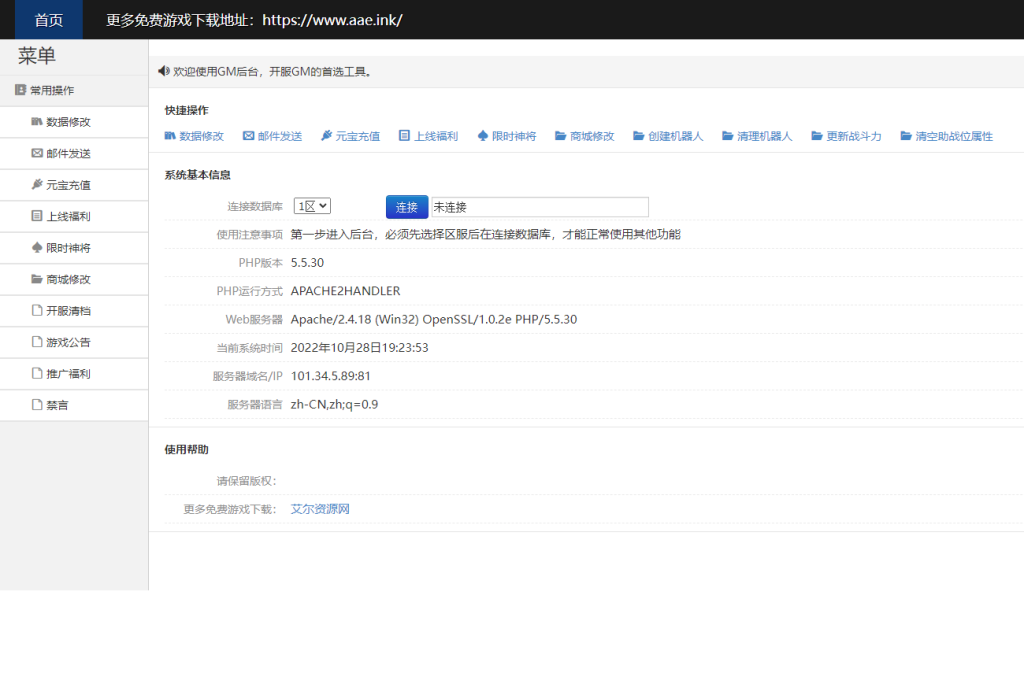Select 禁言 from the sidebar menu

(x=57, y=405)
